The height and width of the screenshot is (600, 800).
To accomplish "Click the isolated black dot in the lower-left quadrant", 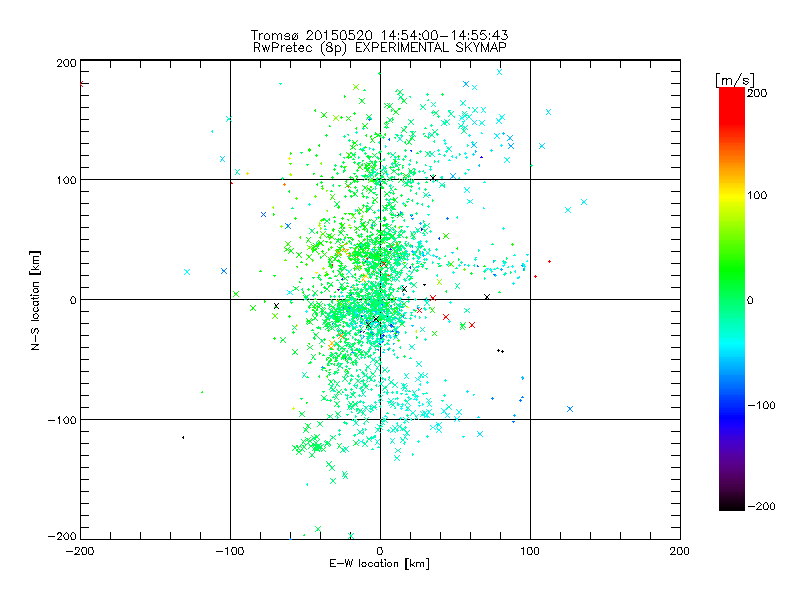I will (x=183, y=437).
